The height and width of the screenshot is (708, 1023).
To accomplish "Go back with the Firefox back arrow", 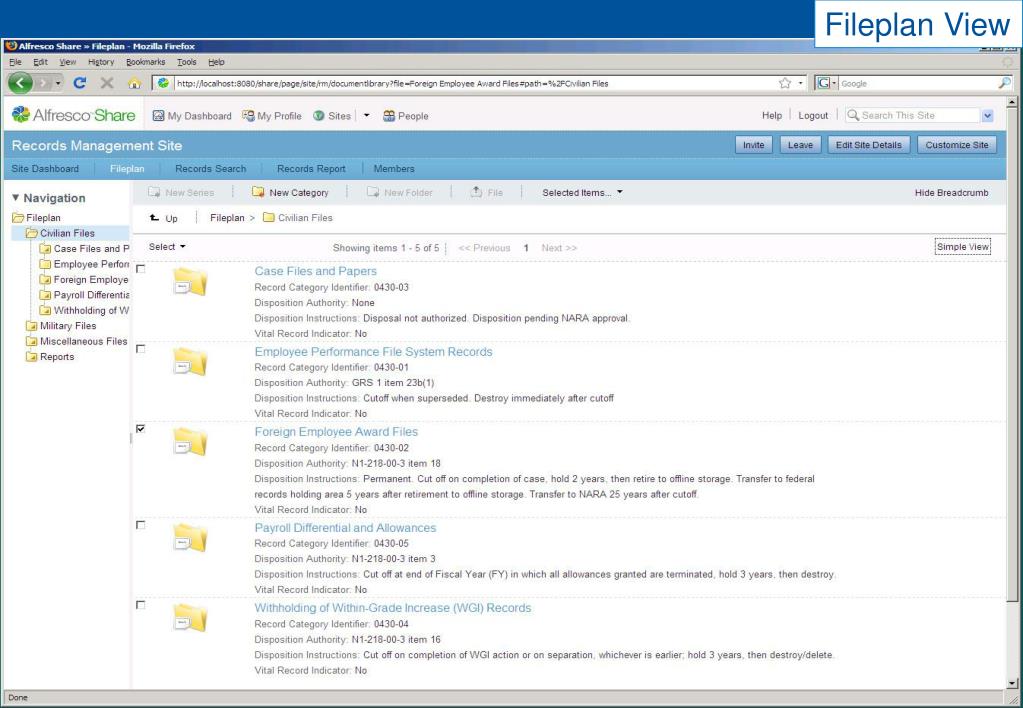I will (20, 83).
